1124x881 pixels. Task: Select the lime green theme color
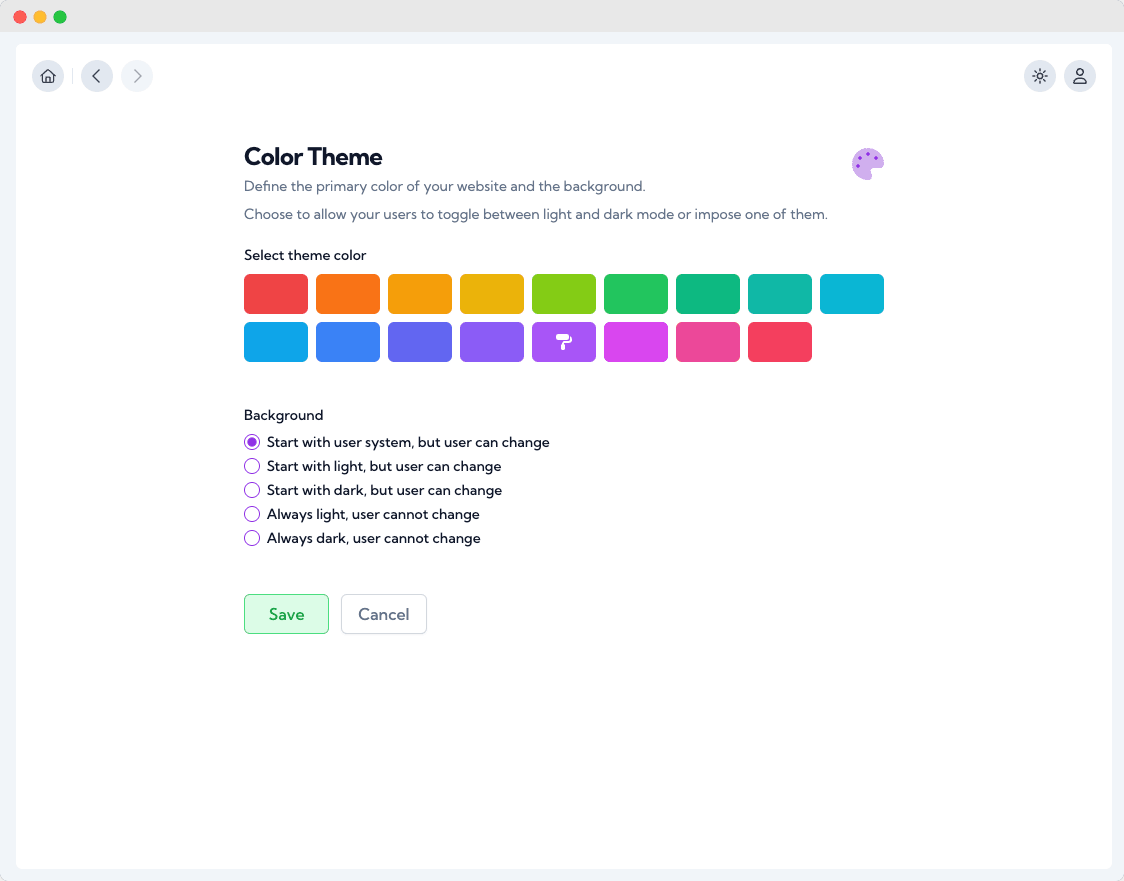(564, 294)
